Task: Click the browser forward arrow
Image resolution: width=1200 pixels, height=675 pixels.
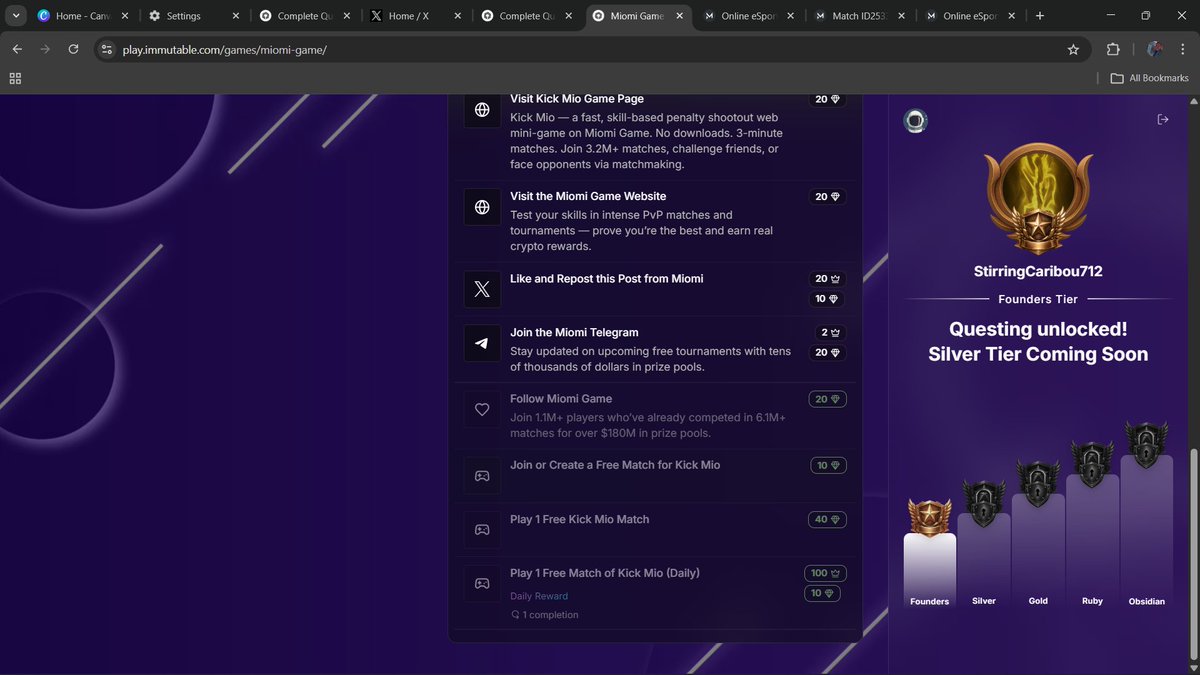Action: click(x=45, y=49)
